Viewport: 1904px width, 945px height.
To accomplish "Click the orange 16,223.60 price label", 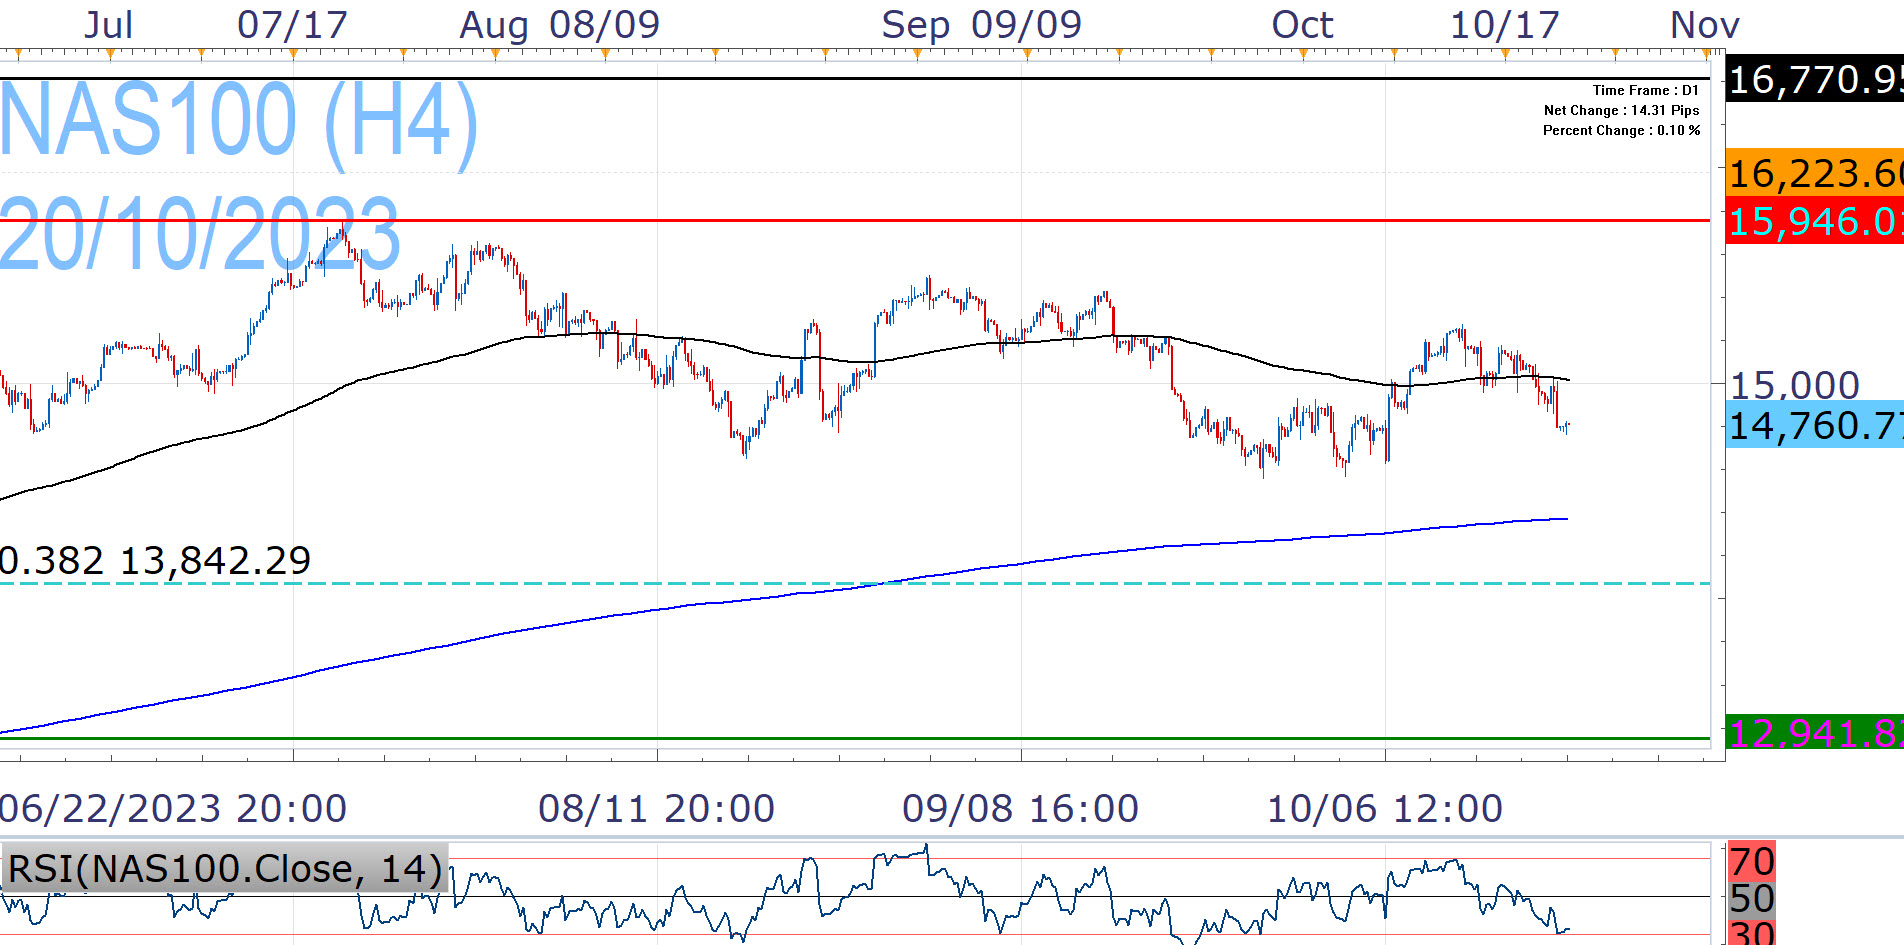I will click(1814, 174).
